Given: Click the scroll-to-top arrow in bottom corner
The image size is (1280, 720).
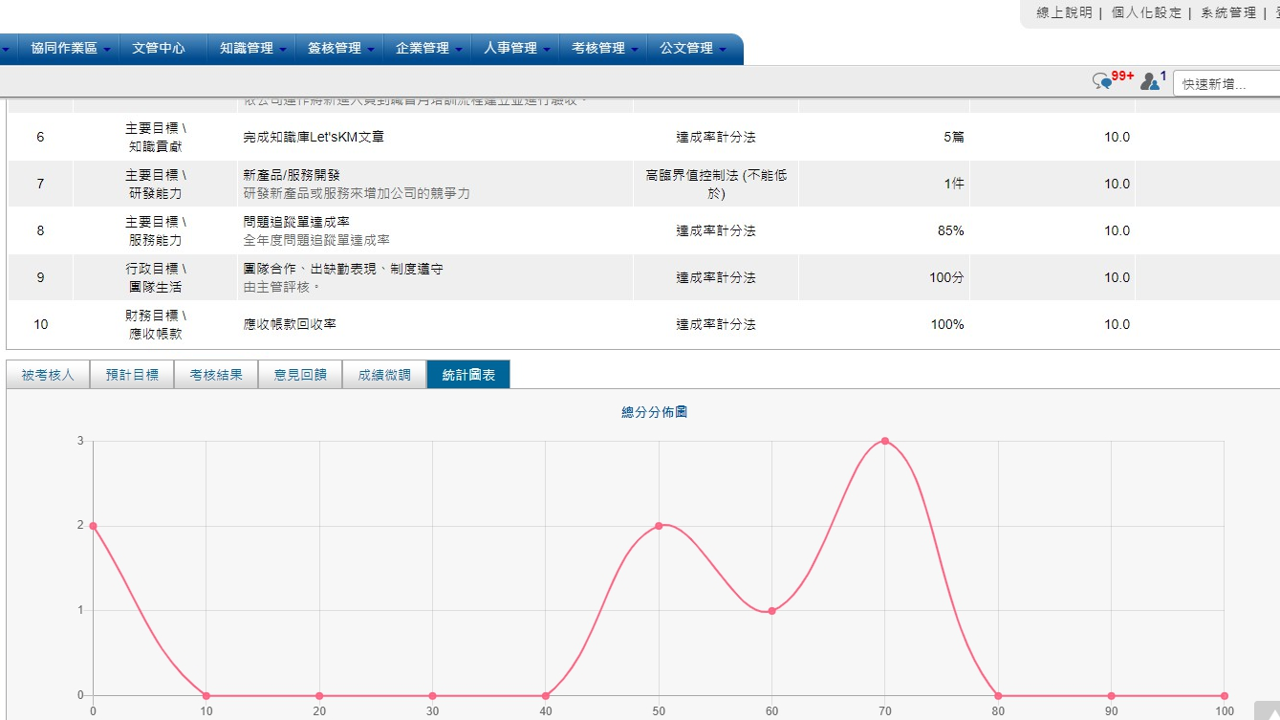Looking at the screenshot, I should (x=1266, y=710).
